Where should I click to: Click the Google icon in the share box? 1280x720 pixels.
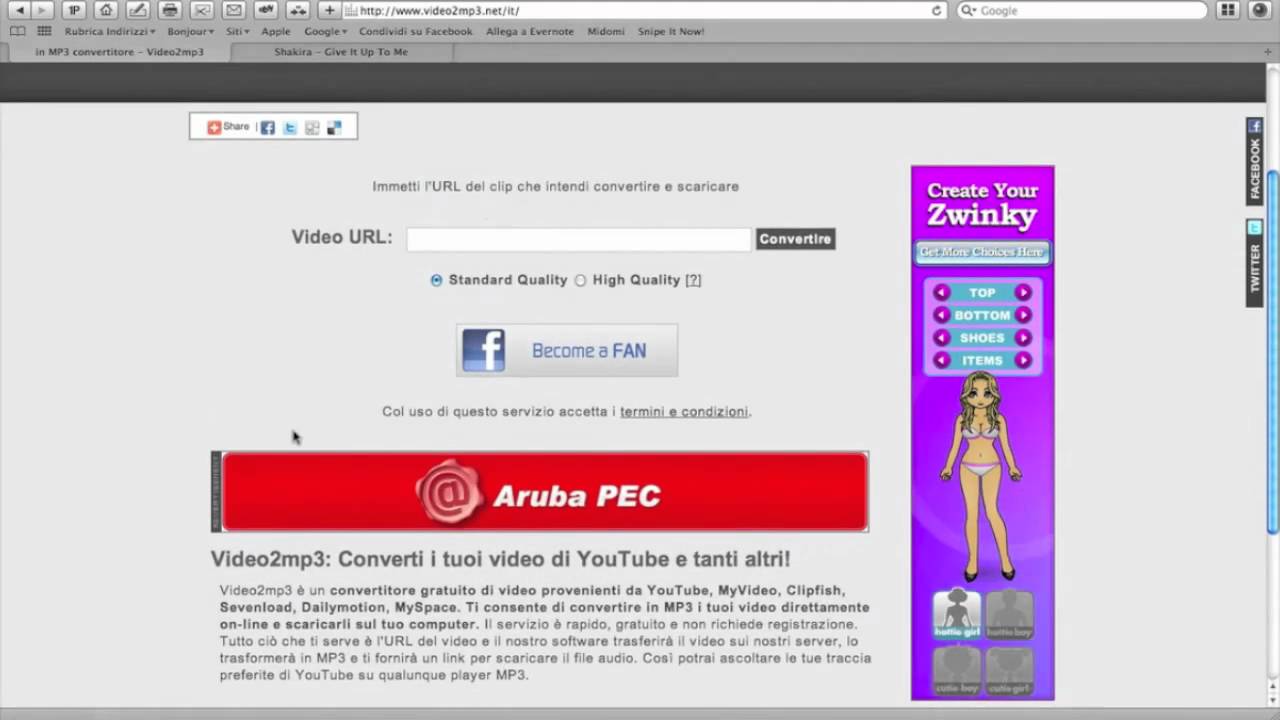coord(312,127)
